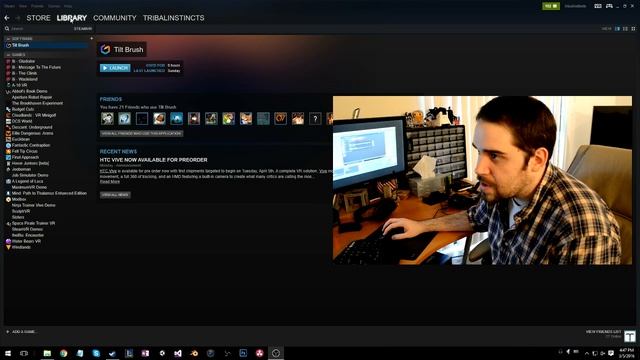Click the Tilt Brush logo icon
Image resolution: width=640 pixels, height=360 pixels.
[105, 49]
